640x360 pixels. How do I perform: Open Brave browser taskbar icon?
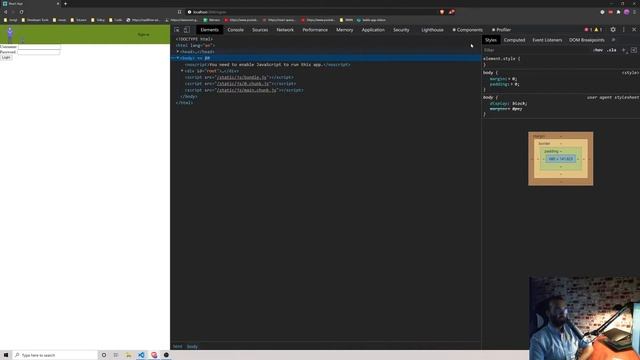pos(154,355)
